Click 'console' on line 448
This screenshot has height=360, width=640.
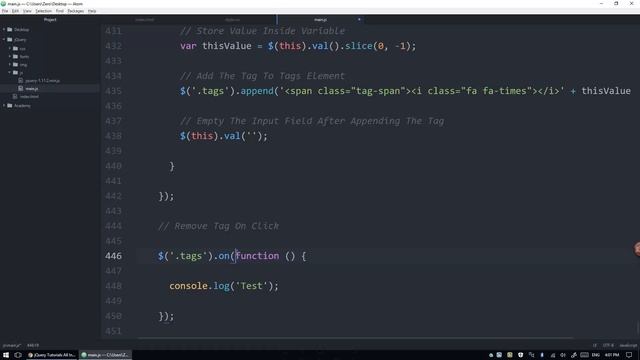click(x=189, y=286)
